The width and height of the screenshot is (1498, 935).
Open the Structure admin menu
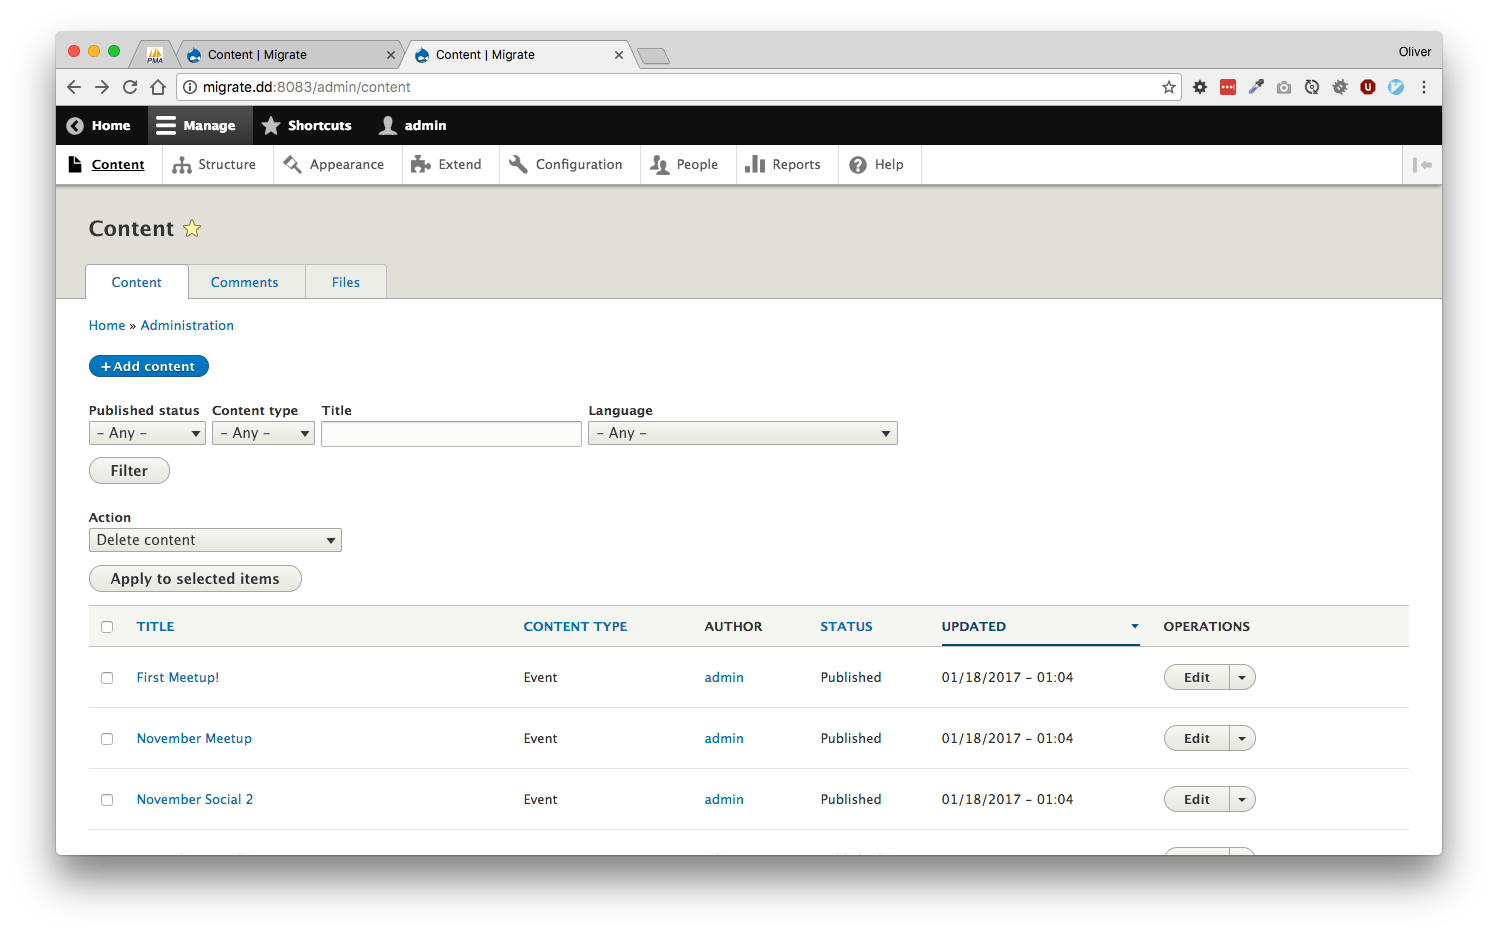pos(215,165)
